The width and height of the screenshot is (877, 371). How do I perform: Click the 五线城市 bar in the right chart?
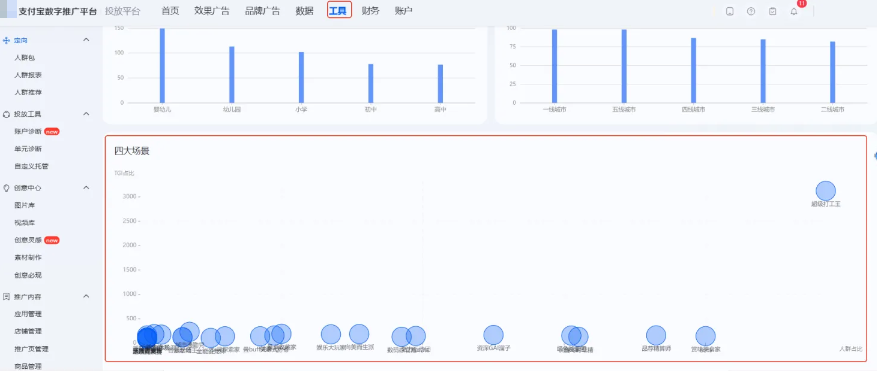coord(624,66)
